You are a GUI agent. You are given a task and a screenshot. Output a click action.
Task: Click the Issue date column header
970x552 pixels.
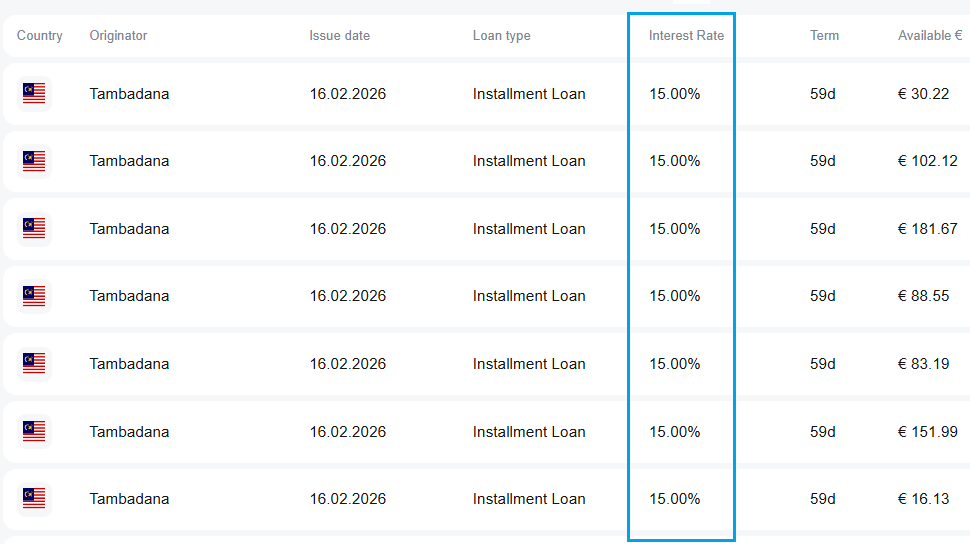339,36
